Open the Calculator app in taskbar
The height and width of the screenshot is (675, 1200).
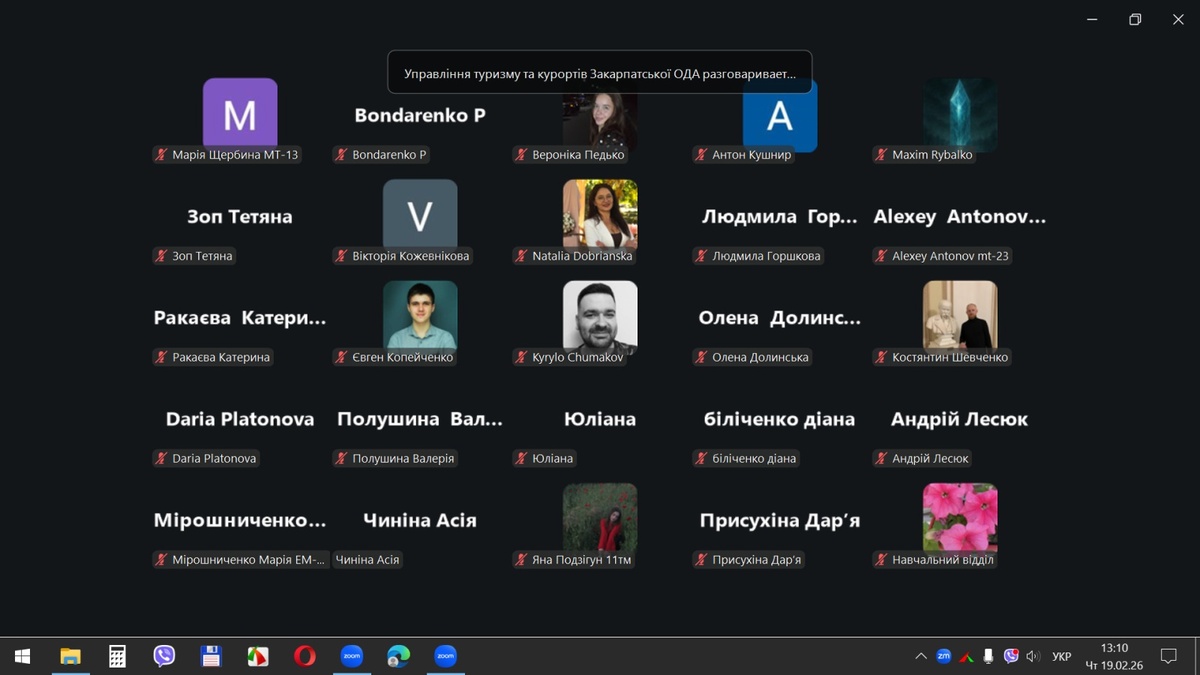[117, 656]
